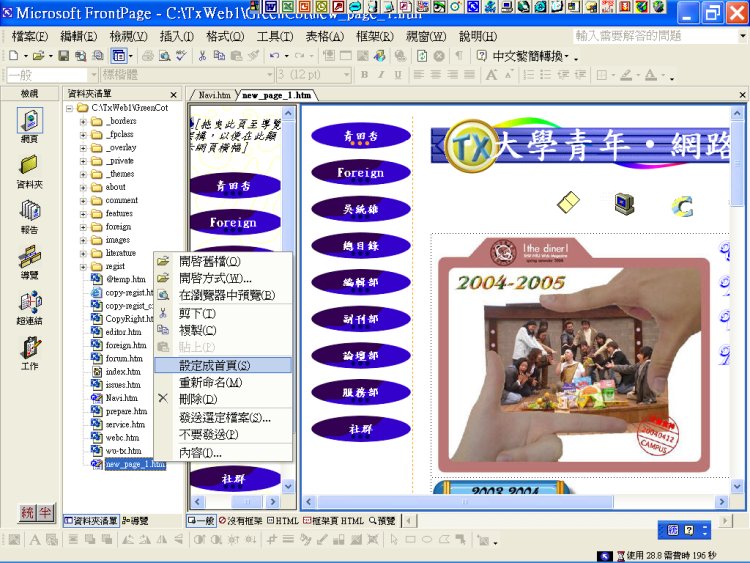This screenshot has width=750, height=563.
Task: Open the 插入 menu
Action: [177, 37]
